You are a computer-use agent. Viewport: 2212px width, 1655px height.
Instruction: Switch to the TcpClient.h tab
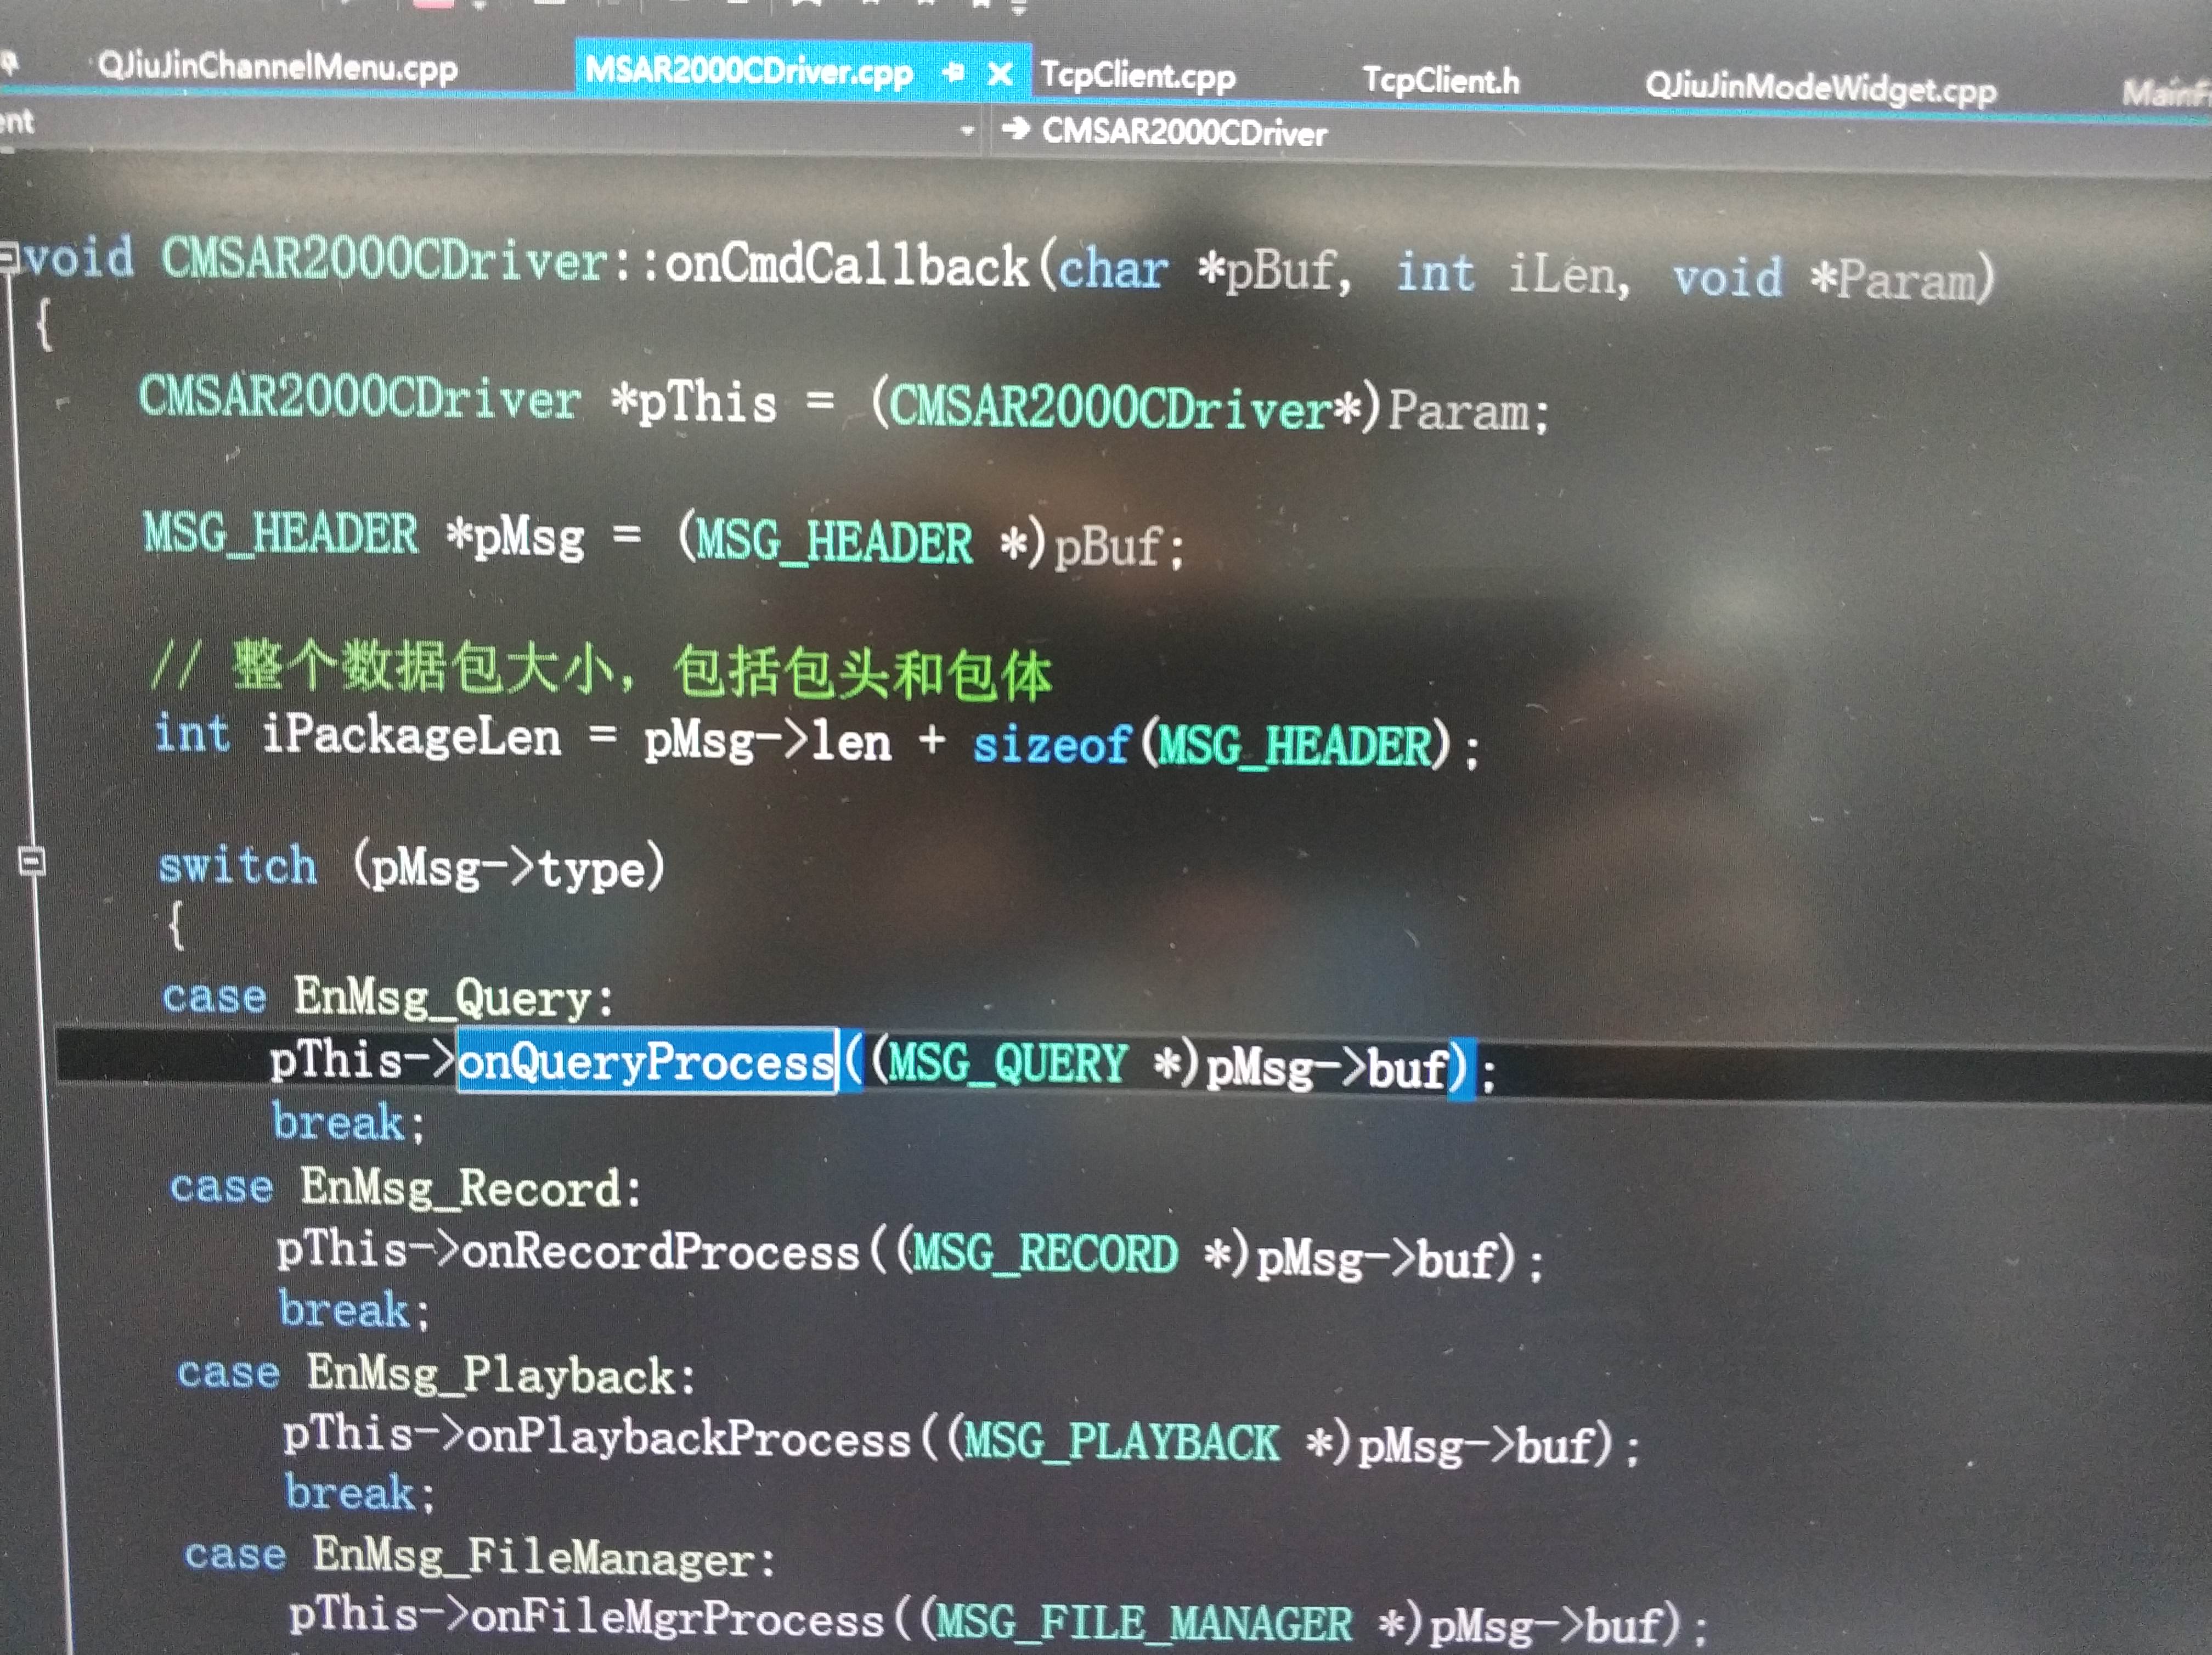pyautogui.click(x=1440, y=80)
